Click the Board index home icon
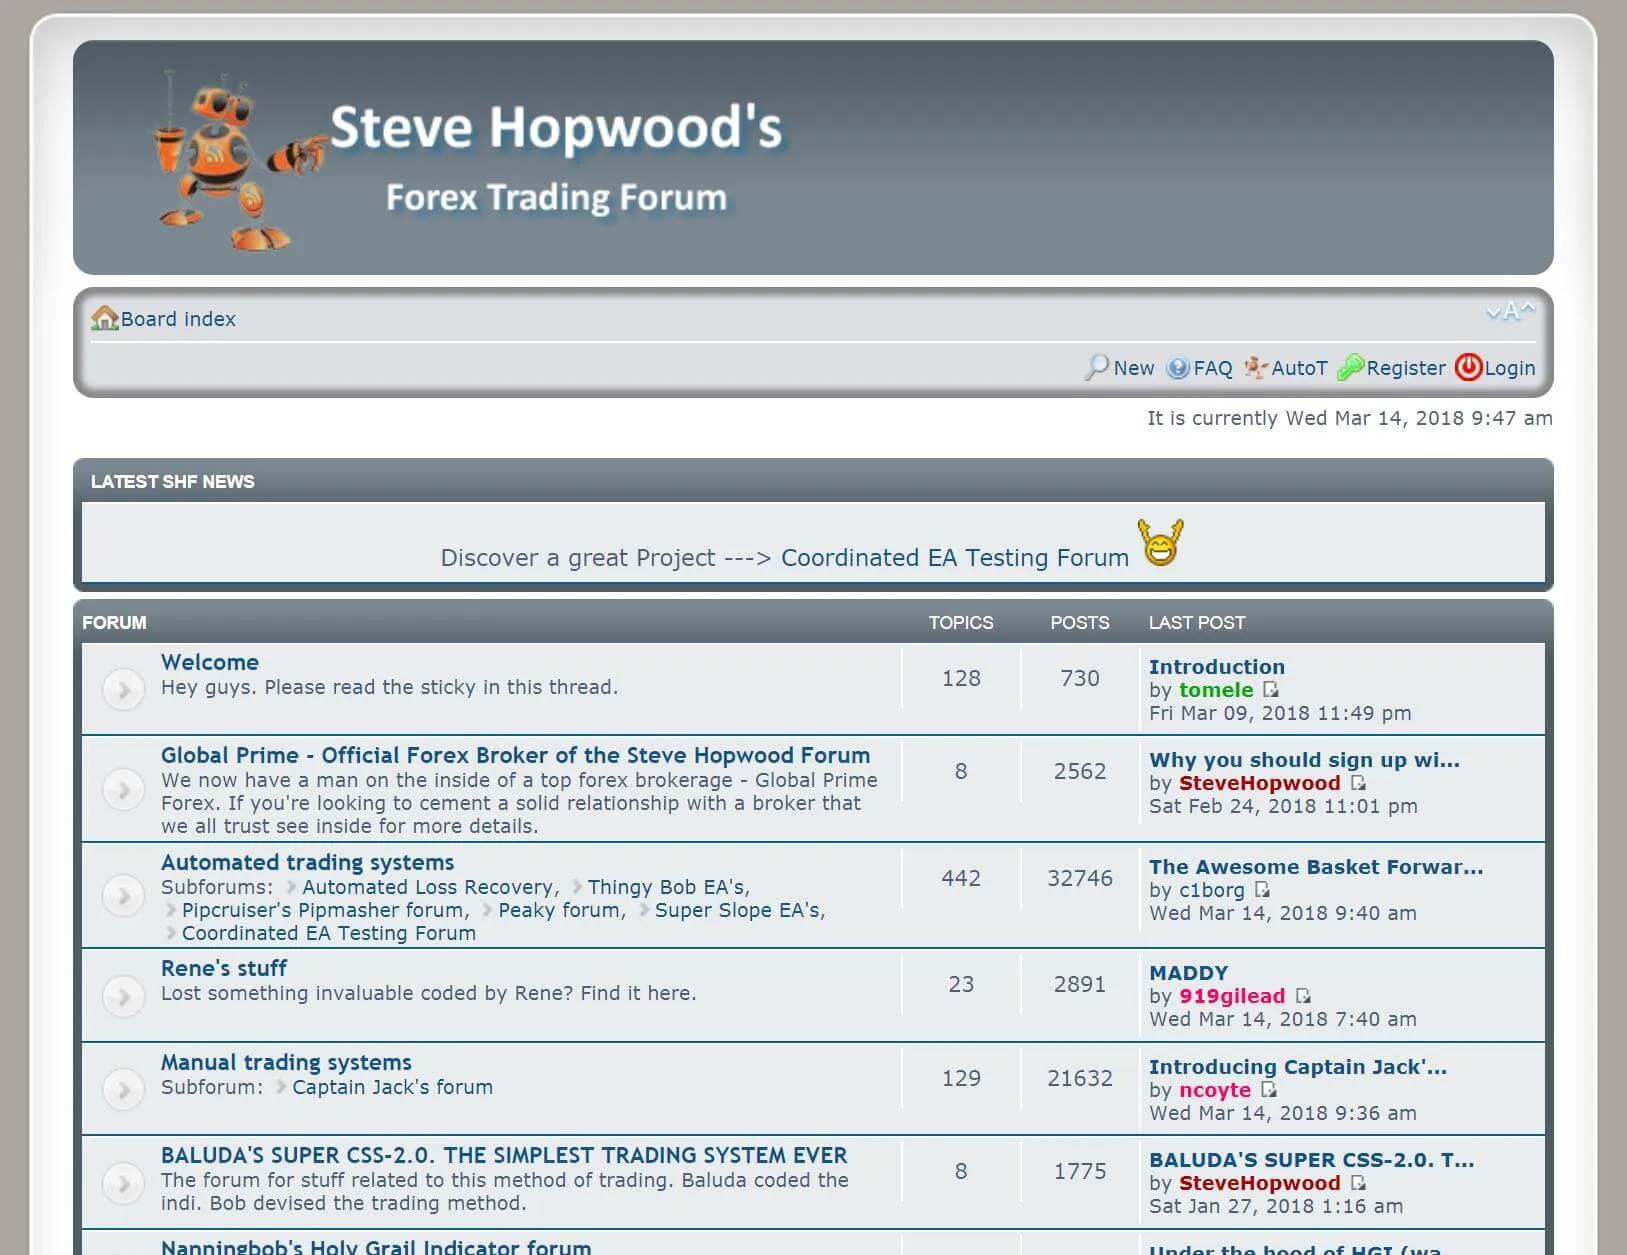Image resolution: width=1627 pixels, height=1255 pixels. pos(104,318)
